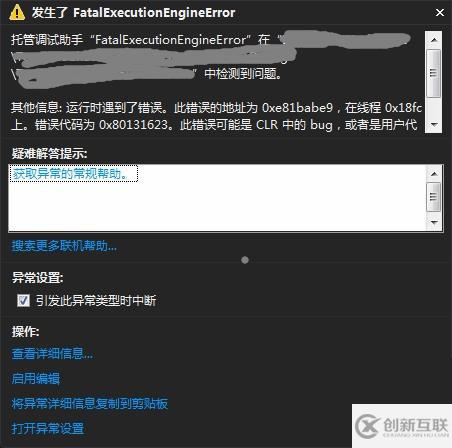Viewport: 452px width, 448px height.
Task: Click the empty white area of the troubleshooting tips list
Action: coord(217,207)
